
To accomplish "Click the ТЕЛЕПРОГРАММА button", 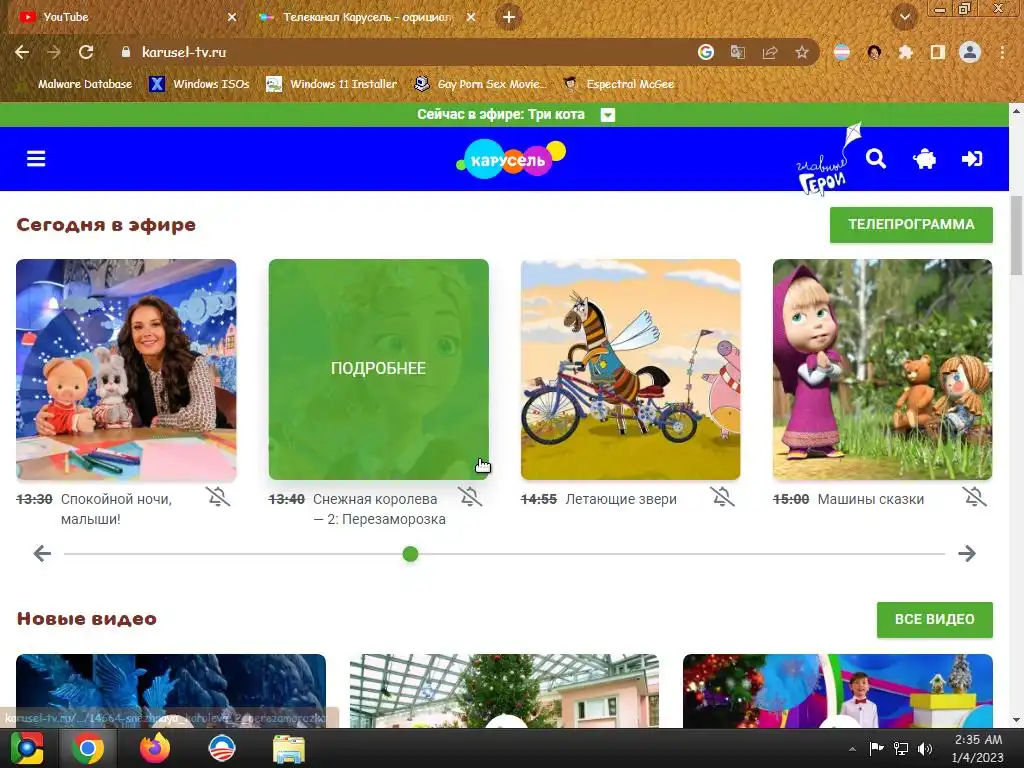I will click(911, 225).
